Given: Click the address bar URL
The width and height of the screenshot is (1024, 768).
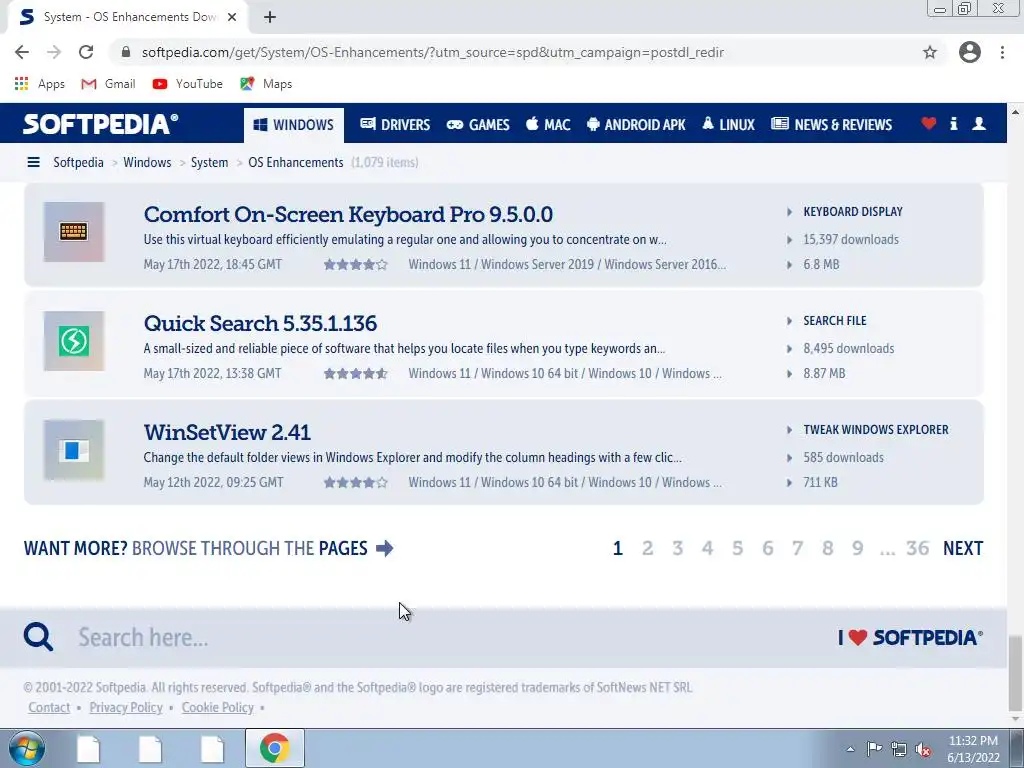Looking at the screenshot, I should (x=432, y=52).
